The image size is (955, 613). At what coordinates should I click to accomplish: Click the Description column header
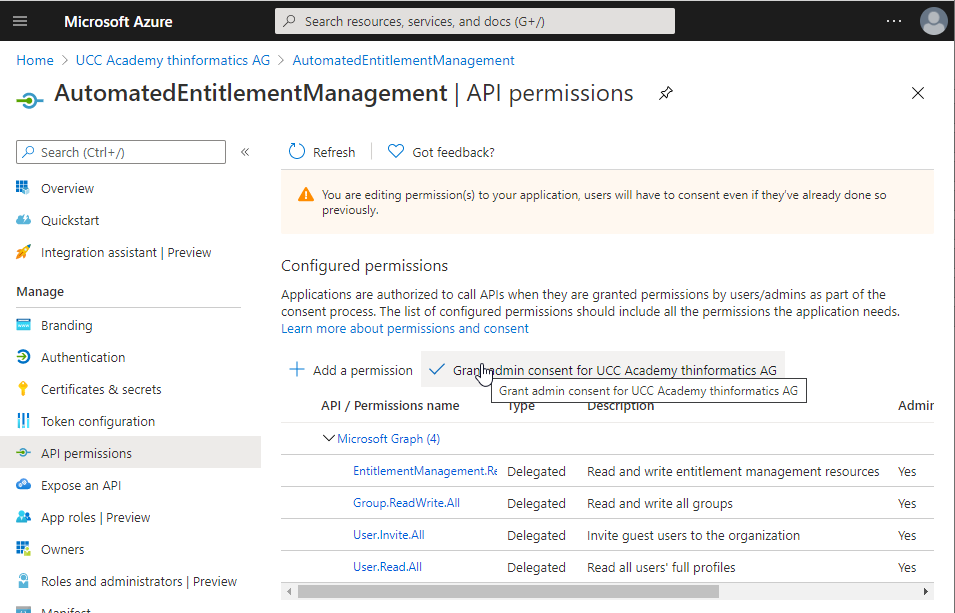point(621,406)
